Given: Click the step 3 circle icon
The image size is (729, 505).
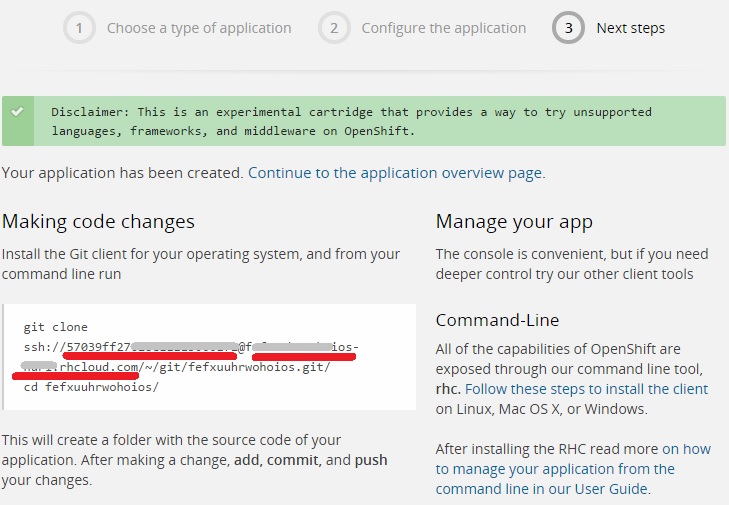Looking at the screenshot, I should coord(568,28).
